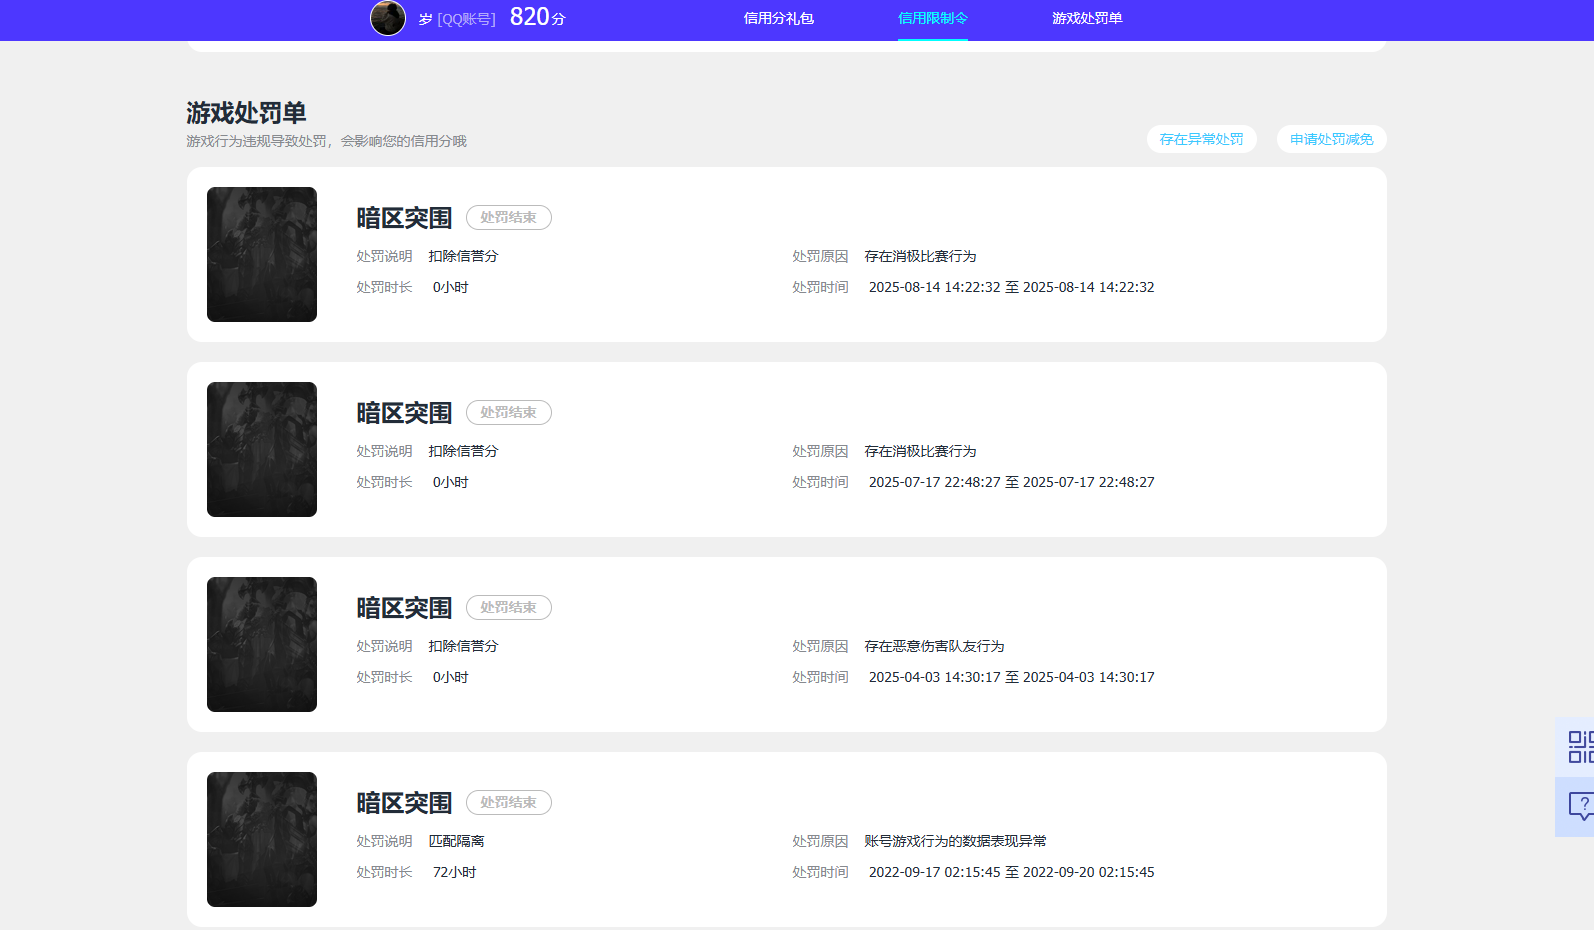Image resolution: width=1594 pixels, height=930 pixels.
Task: Click the 存在异常处罚 button
Action: click(1201, 139)
